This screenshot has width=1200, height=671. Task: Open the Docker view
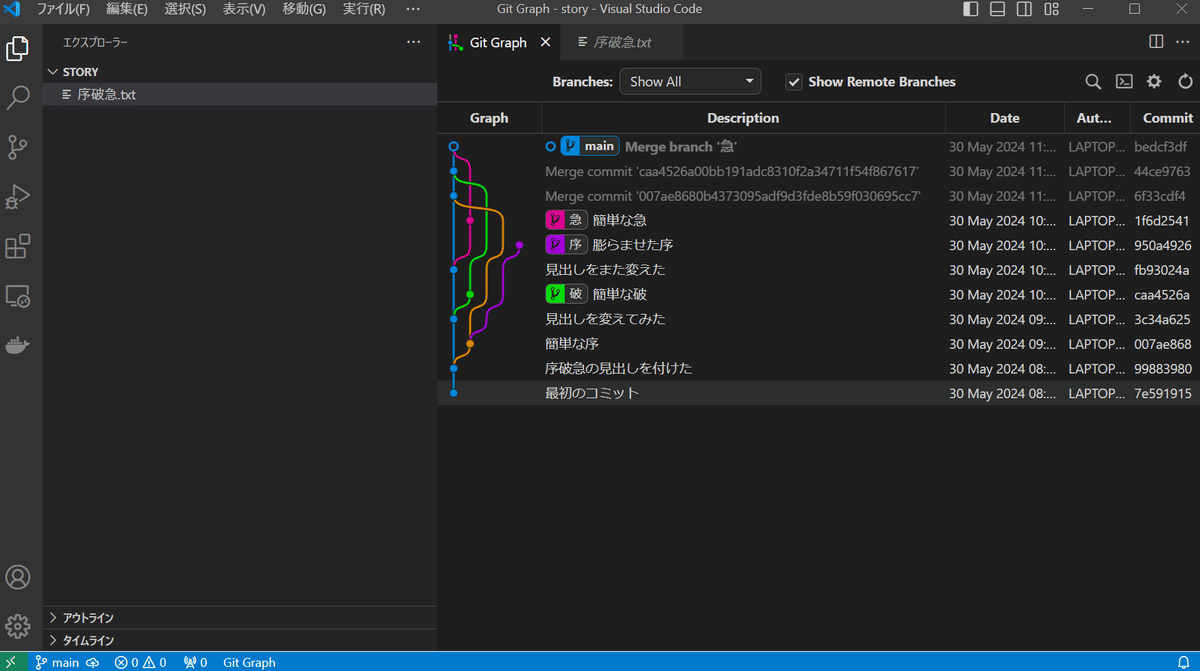coord(17,346)
